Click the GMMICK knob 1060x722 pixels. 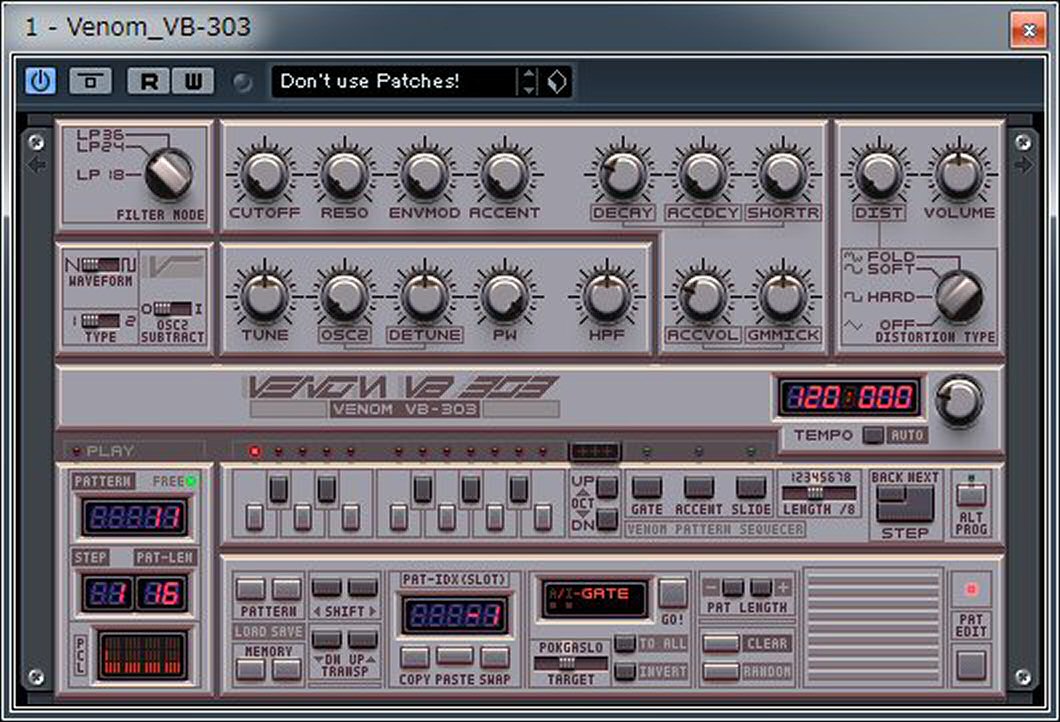pos(783,296)
